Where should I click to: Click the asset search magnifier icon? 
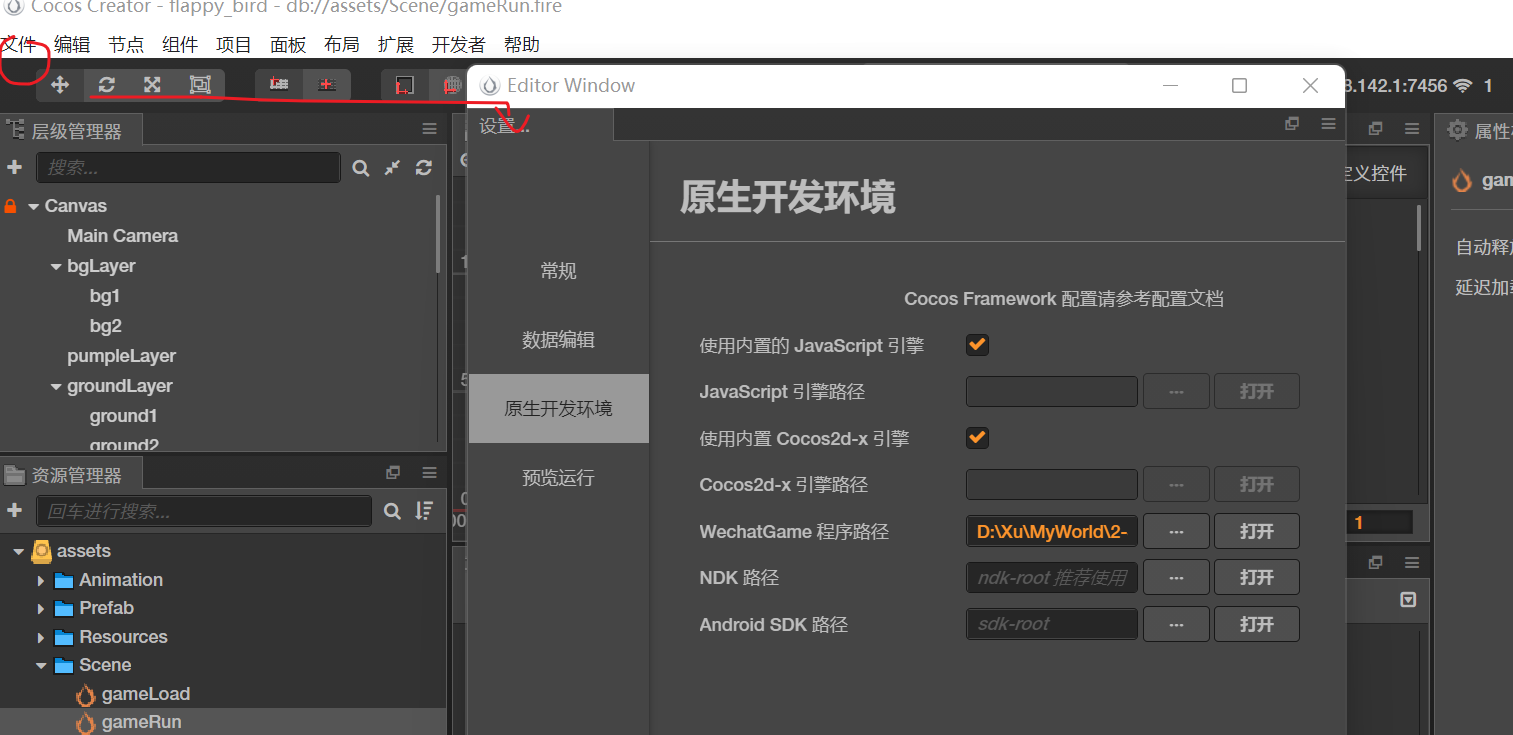[x=392, y=511]
